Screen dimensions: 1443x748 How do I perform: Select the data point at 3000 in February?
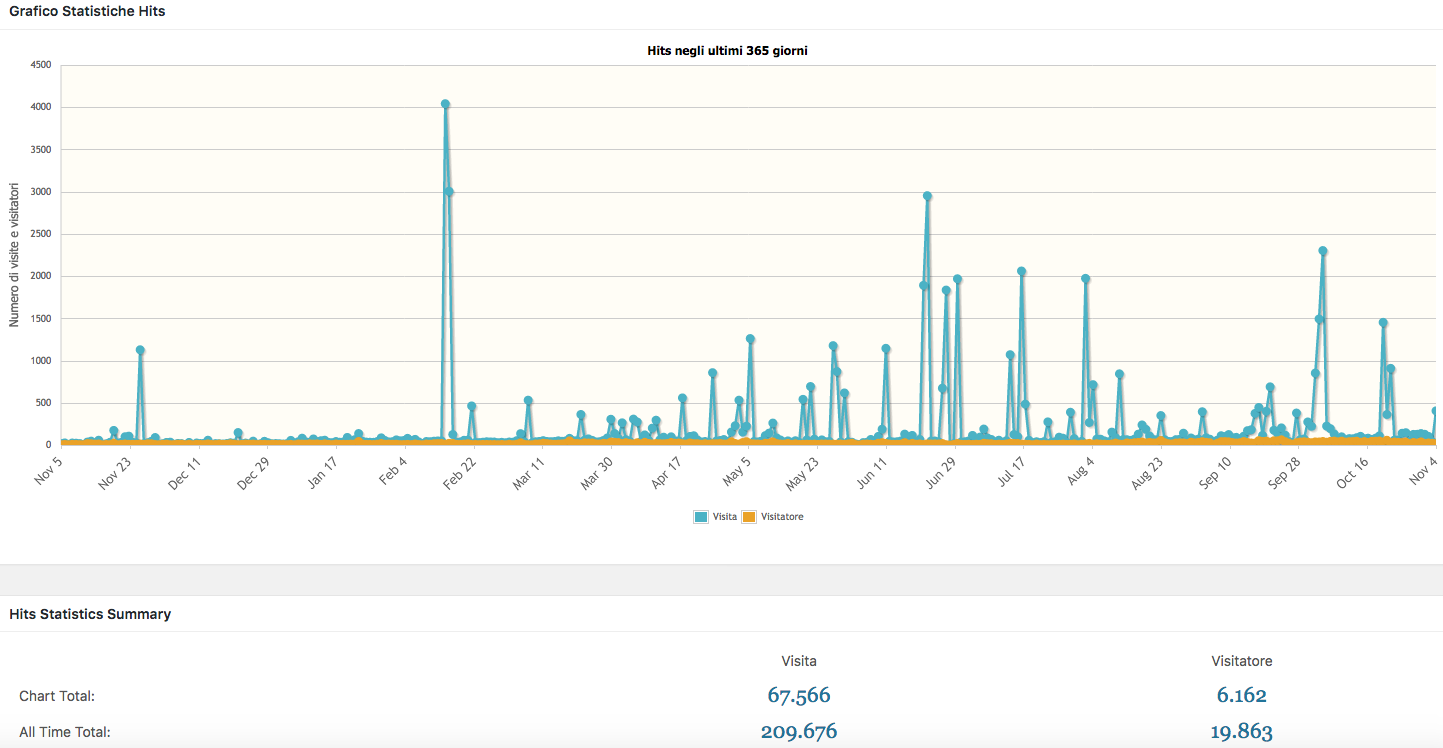click(449, 192)
